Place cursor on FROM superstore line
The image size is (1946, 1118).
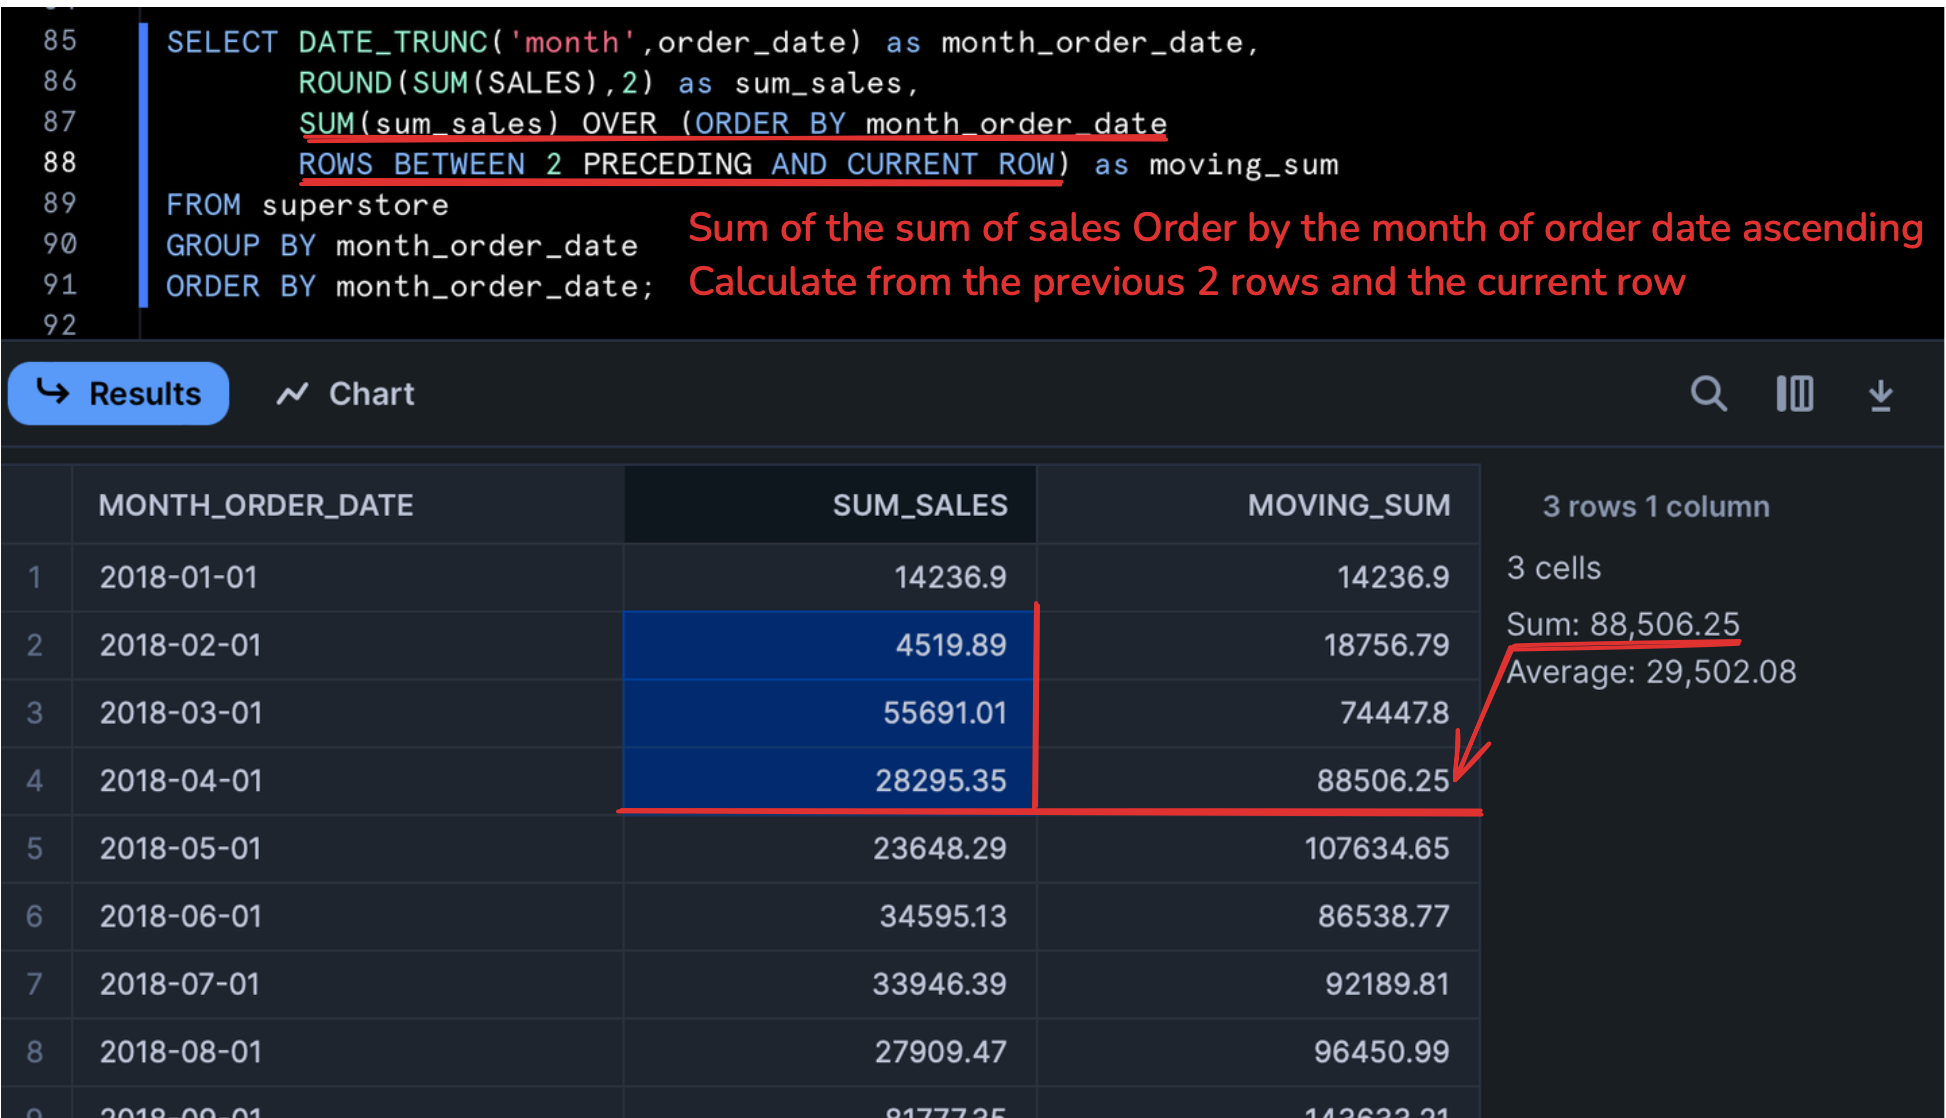tap(306, 205)
